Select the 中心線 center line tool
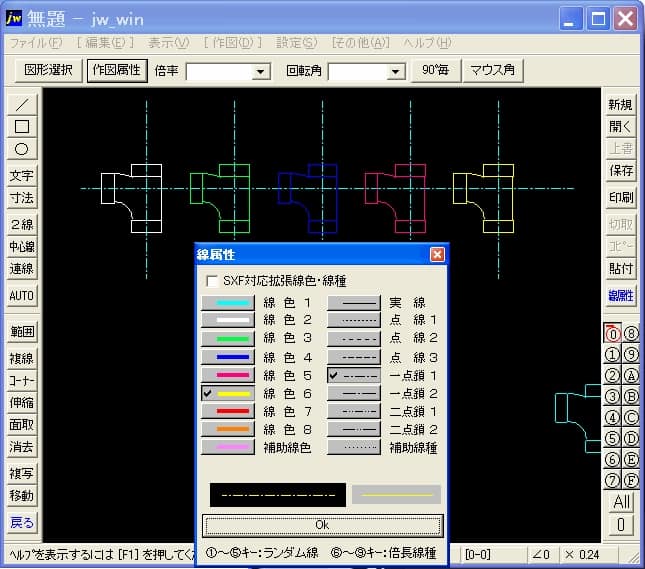This screenshot has width=645, height=569. point(22,247)
